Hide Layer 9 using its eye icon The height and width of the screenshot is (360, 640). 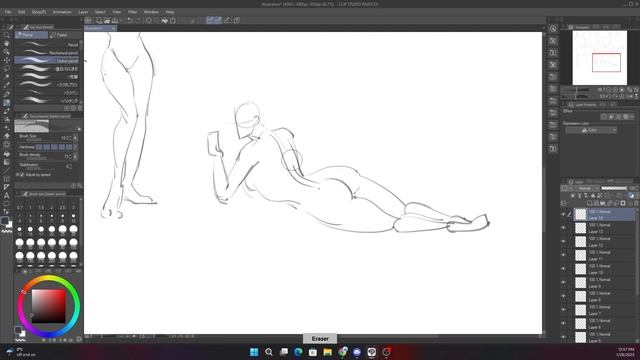pyautogui.click(x=564, y=282)
